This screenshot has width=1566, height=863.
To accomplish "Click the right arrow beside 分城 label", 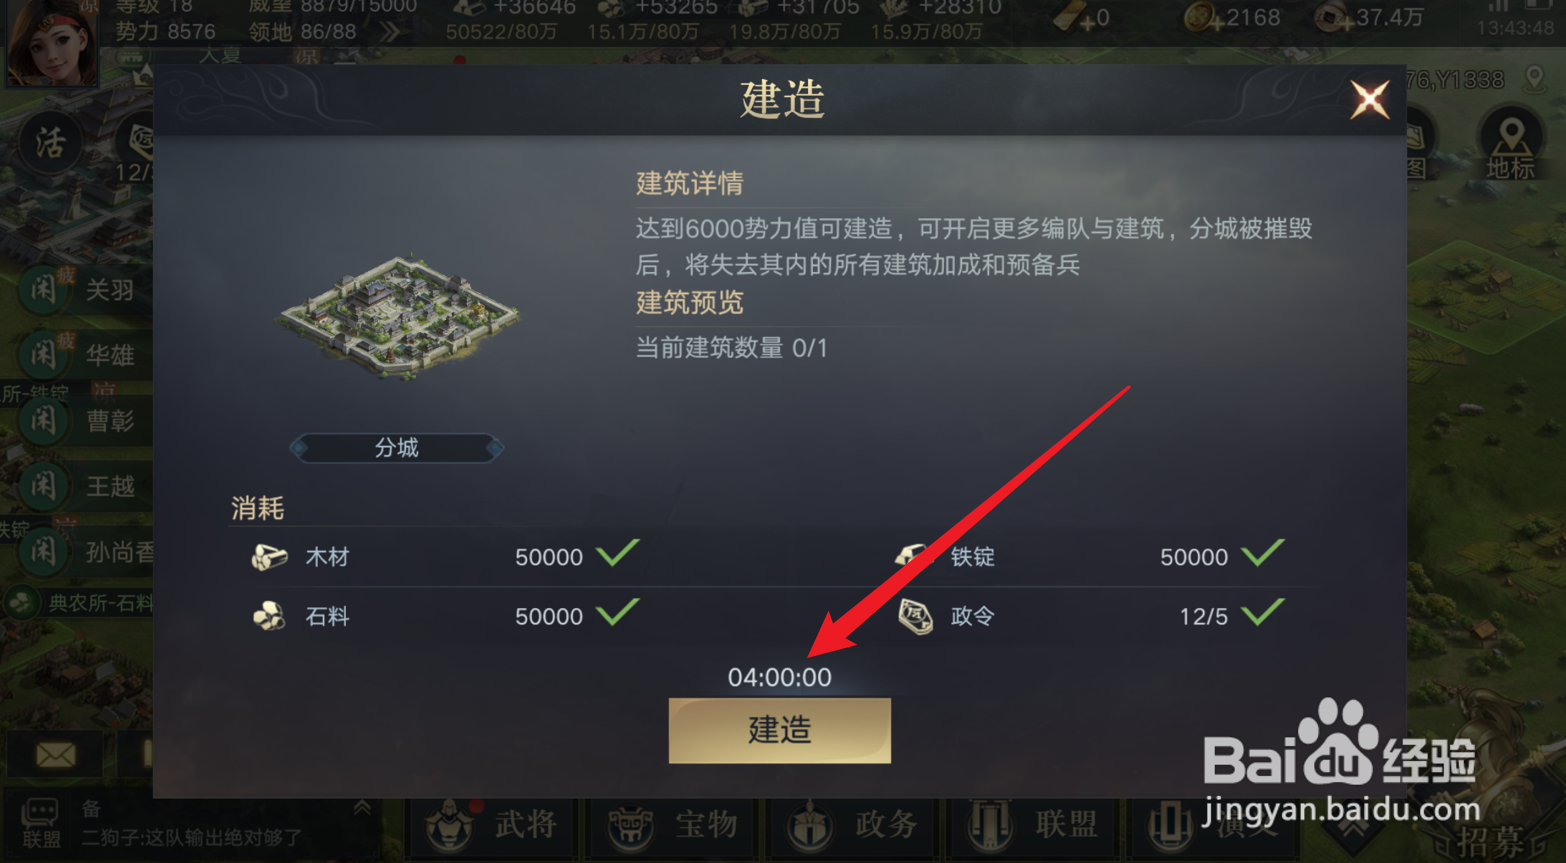I will pos(494,448).
